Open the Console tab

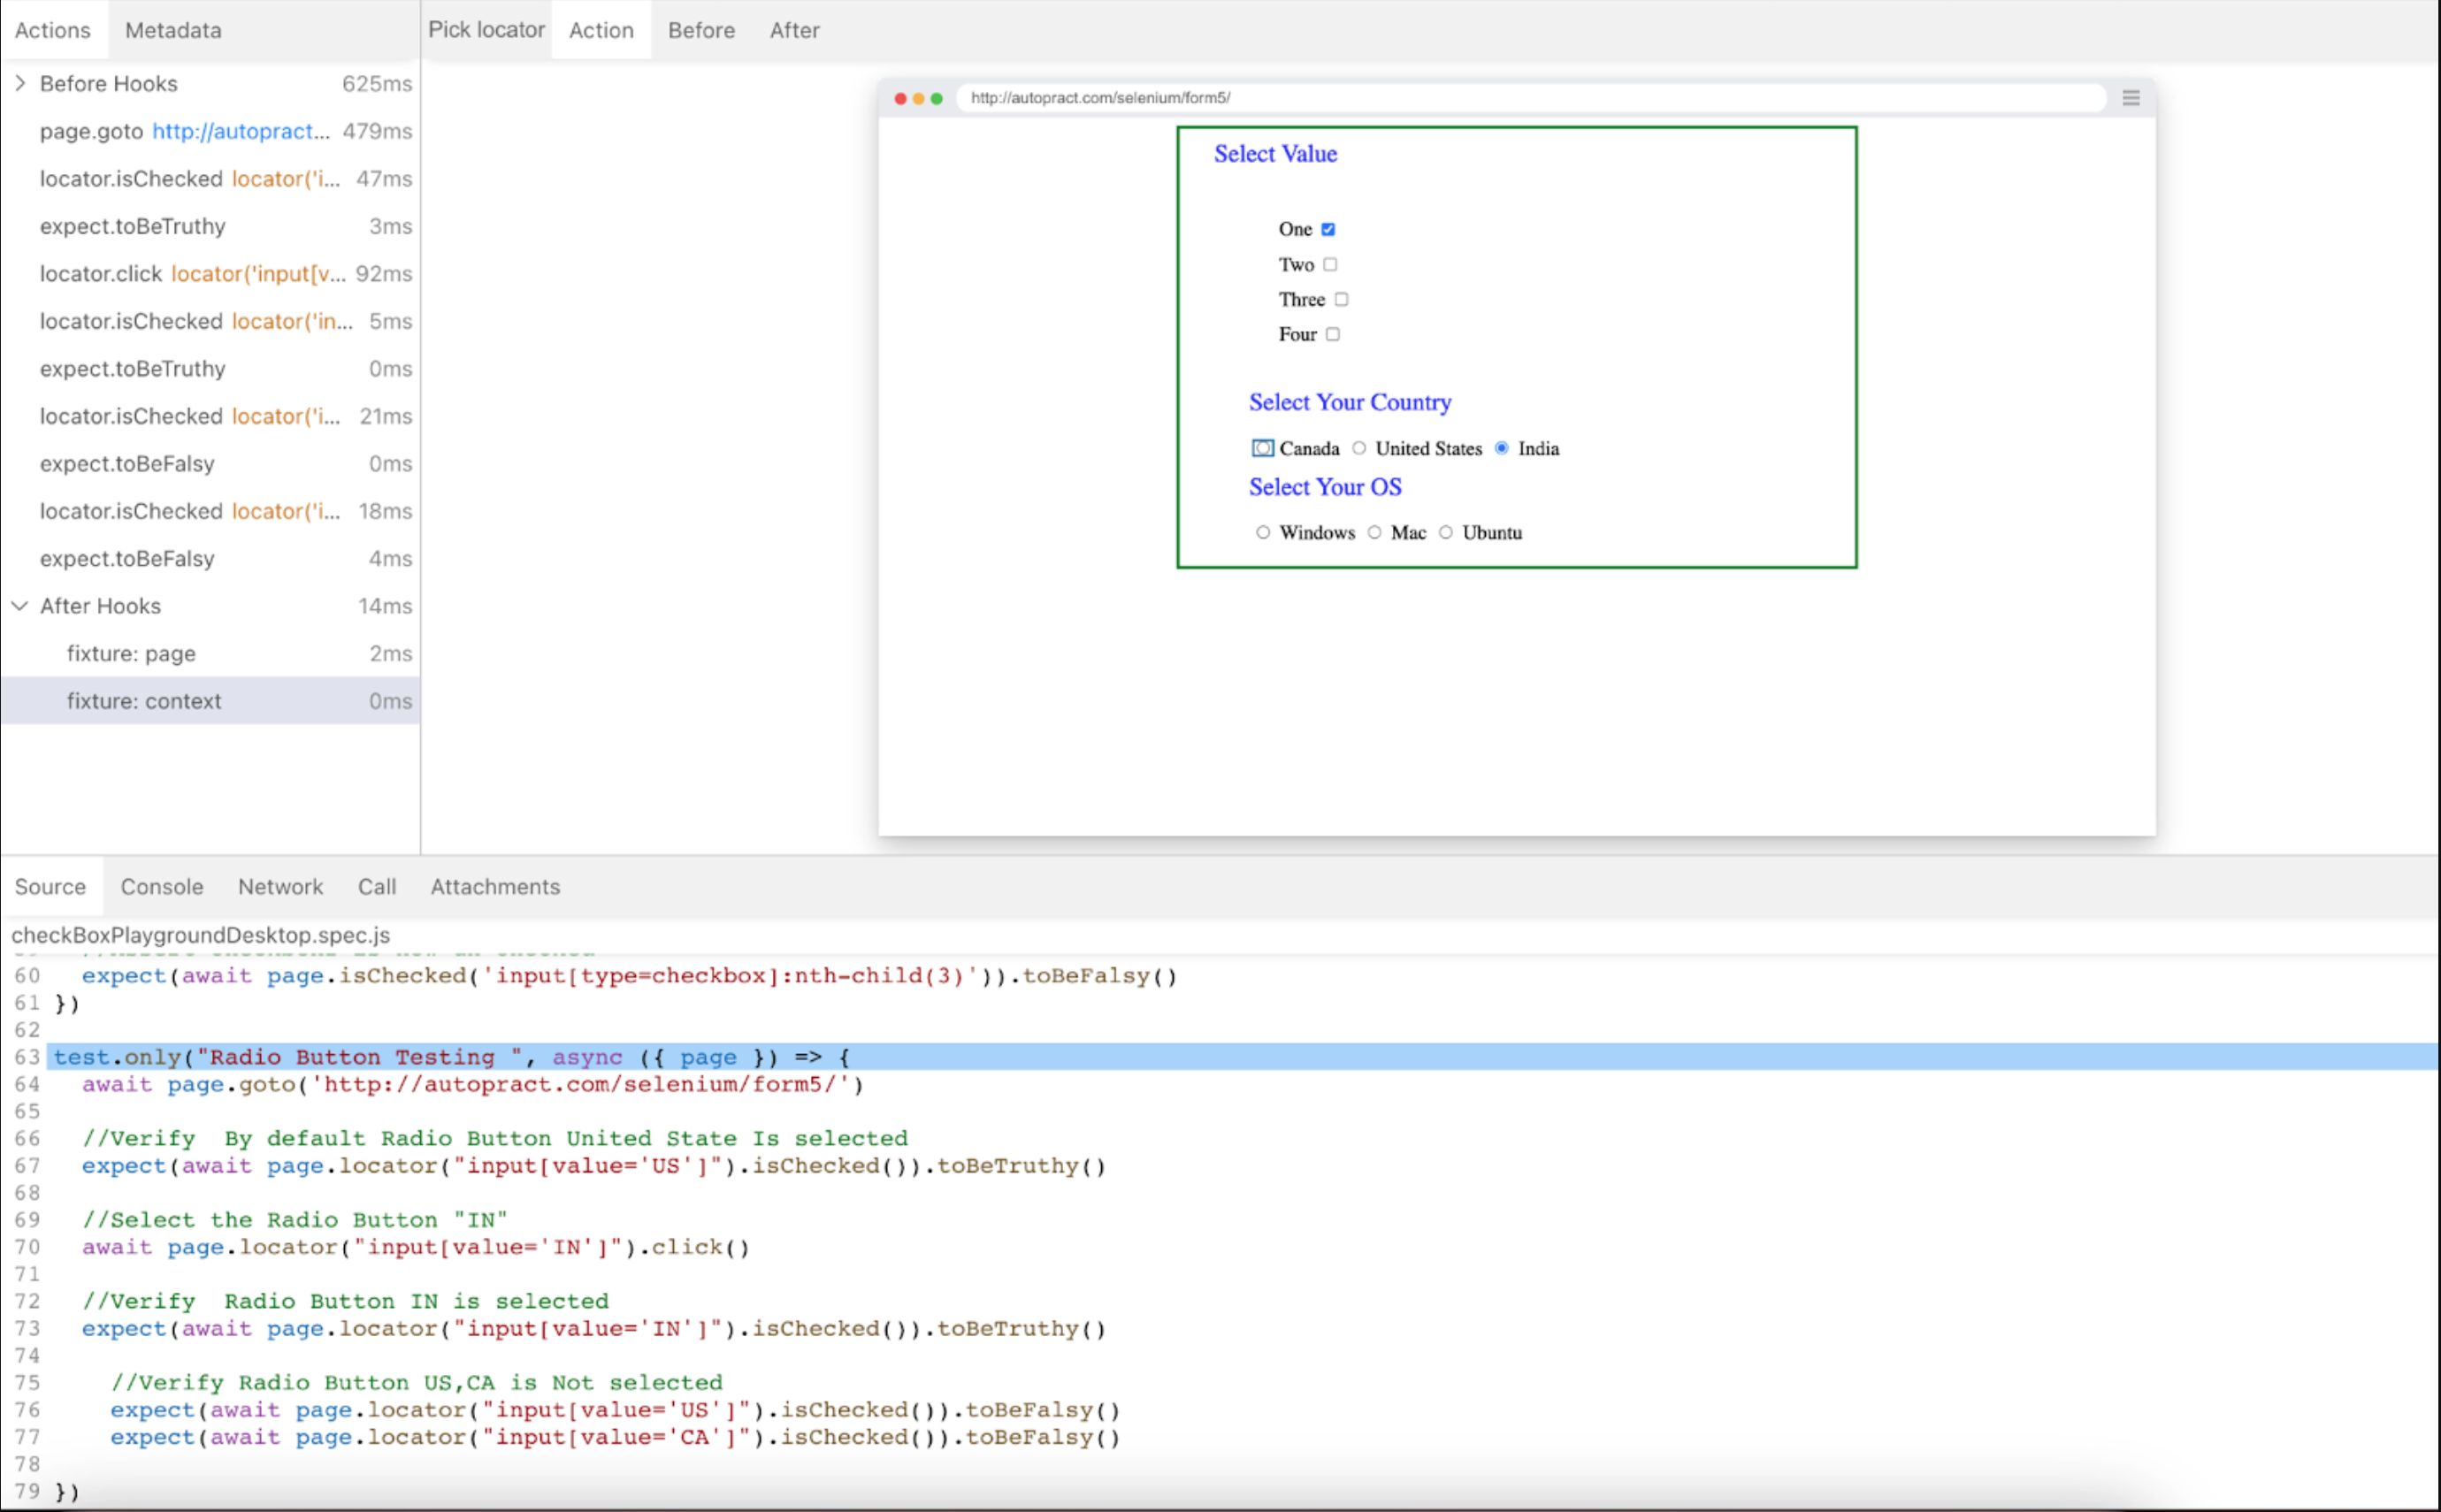point(162,887)
